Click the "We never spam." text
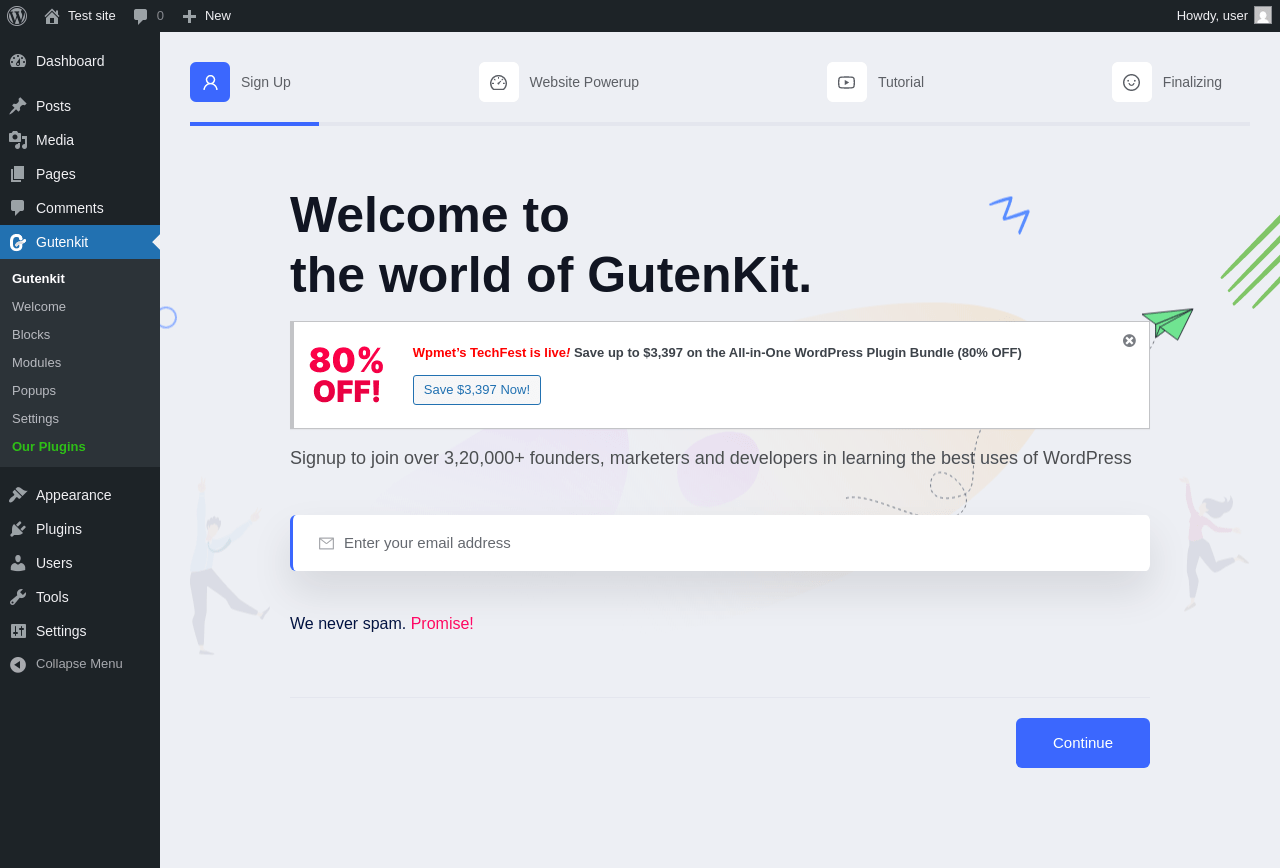 pos(348,624)
